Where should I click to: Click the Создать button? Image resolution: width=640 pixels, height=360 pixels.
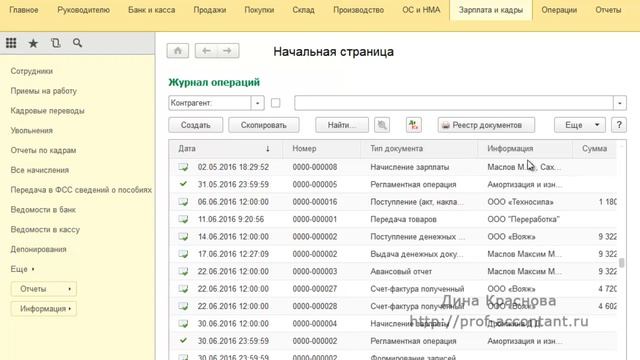[196, 125]
